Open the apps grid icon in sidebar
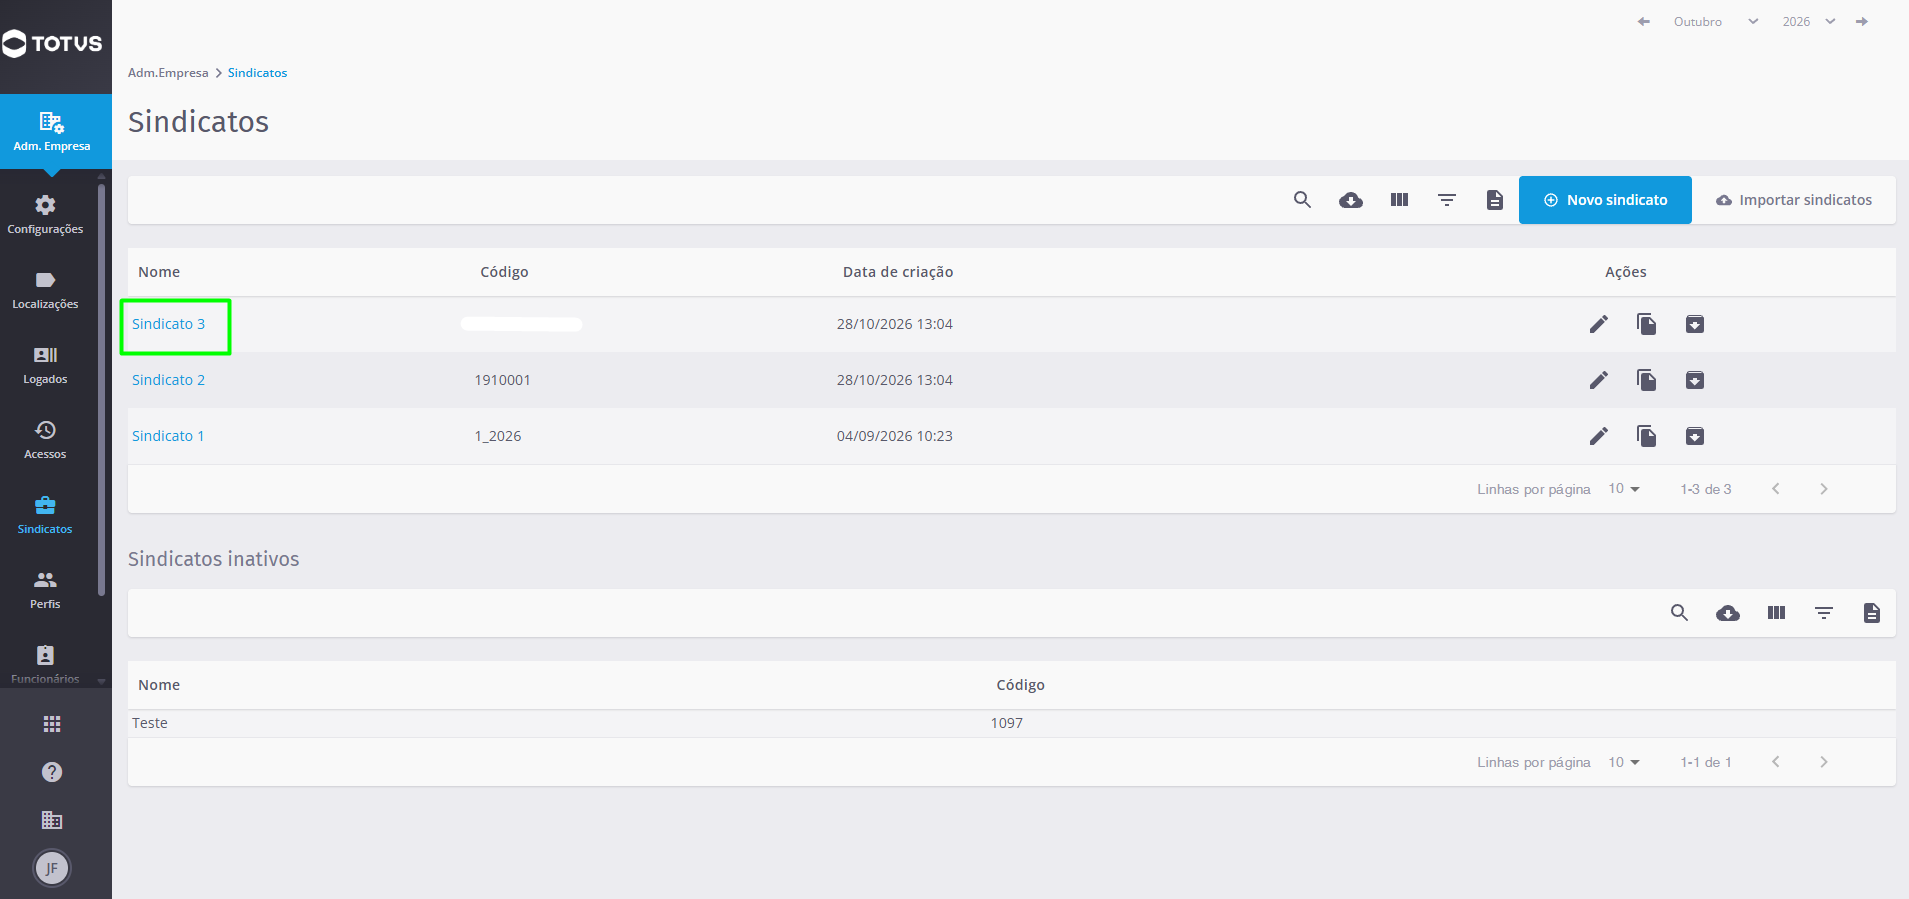The width and height of the screenshot is (1909, 899). click(x=52, y=724)
